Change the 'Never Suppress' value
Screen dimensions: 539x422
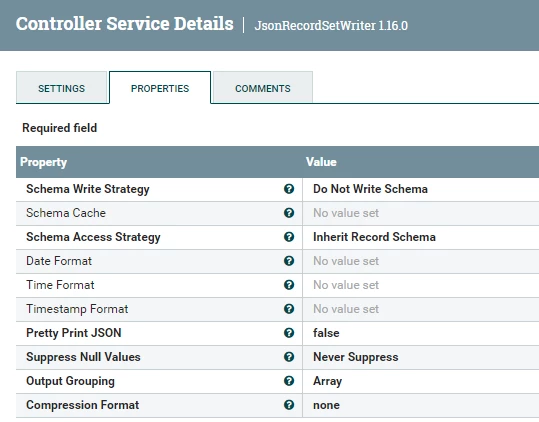(355, 357)
